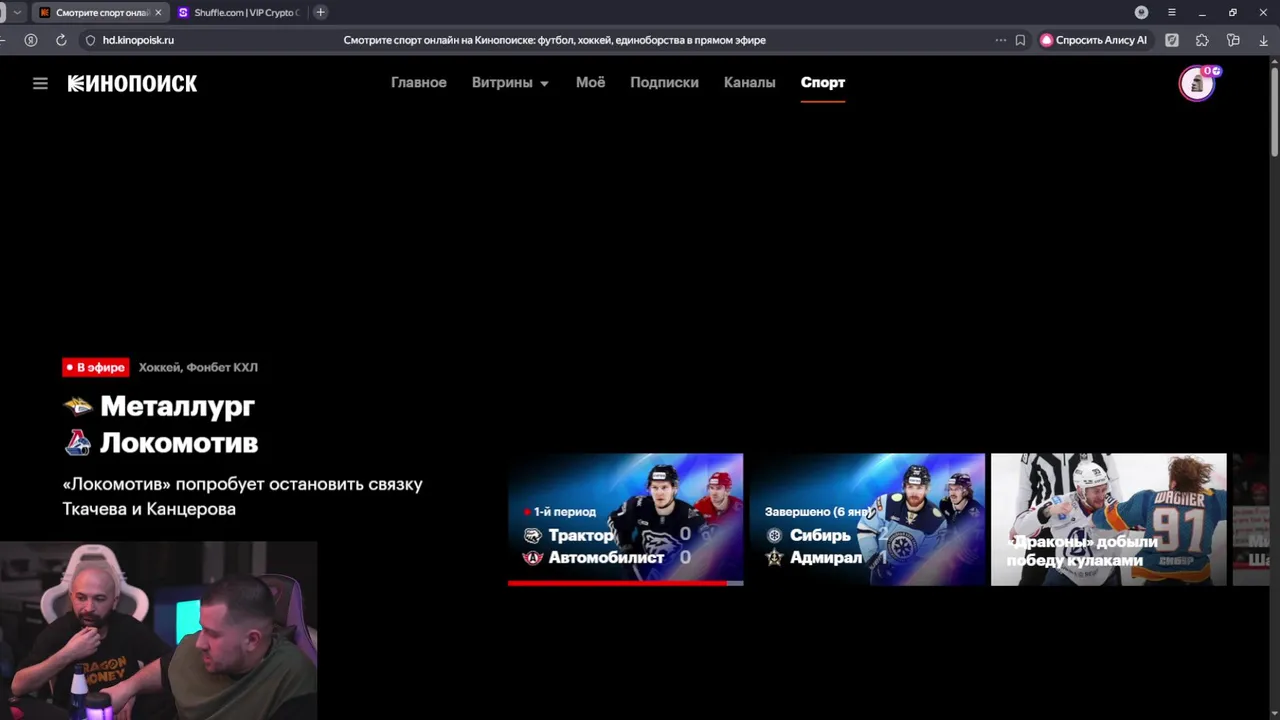Switch to the Shuffle.com browser tab
This screenshot has width=1280, height=720.
[x=239, y=12]
